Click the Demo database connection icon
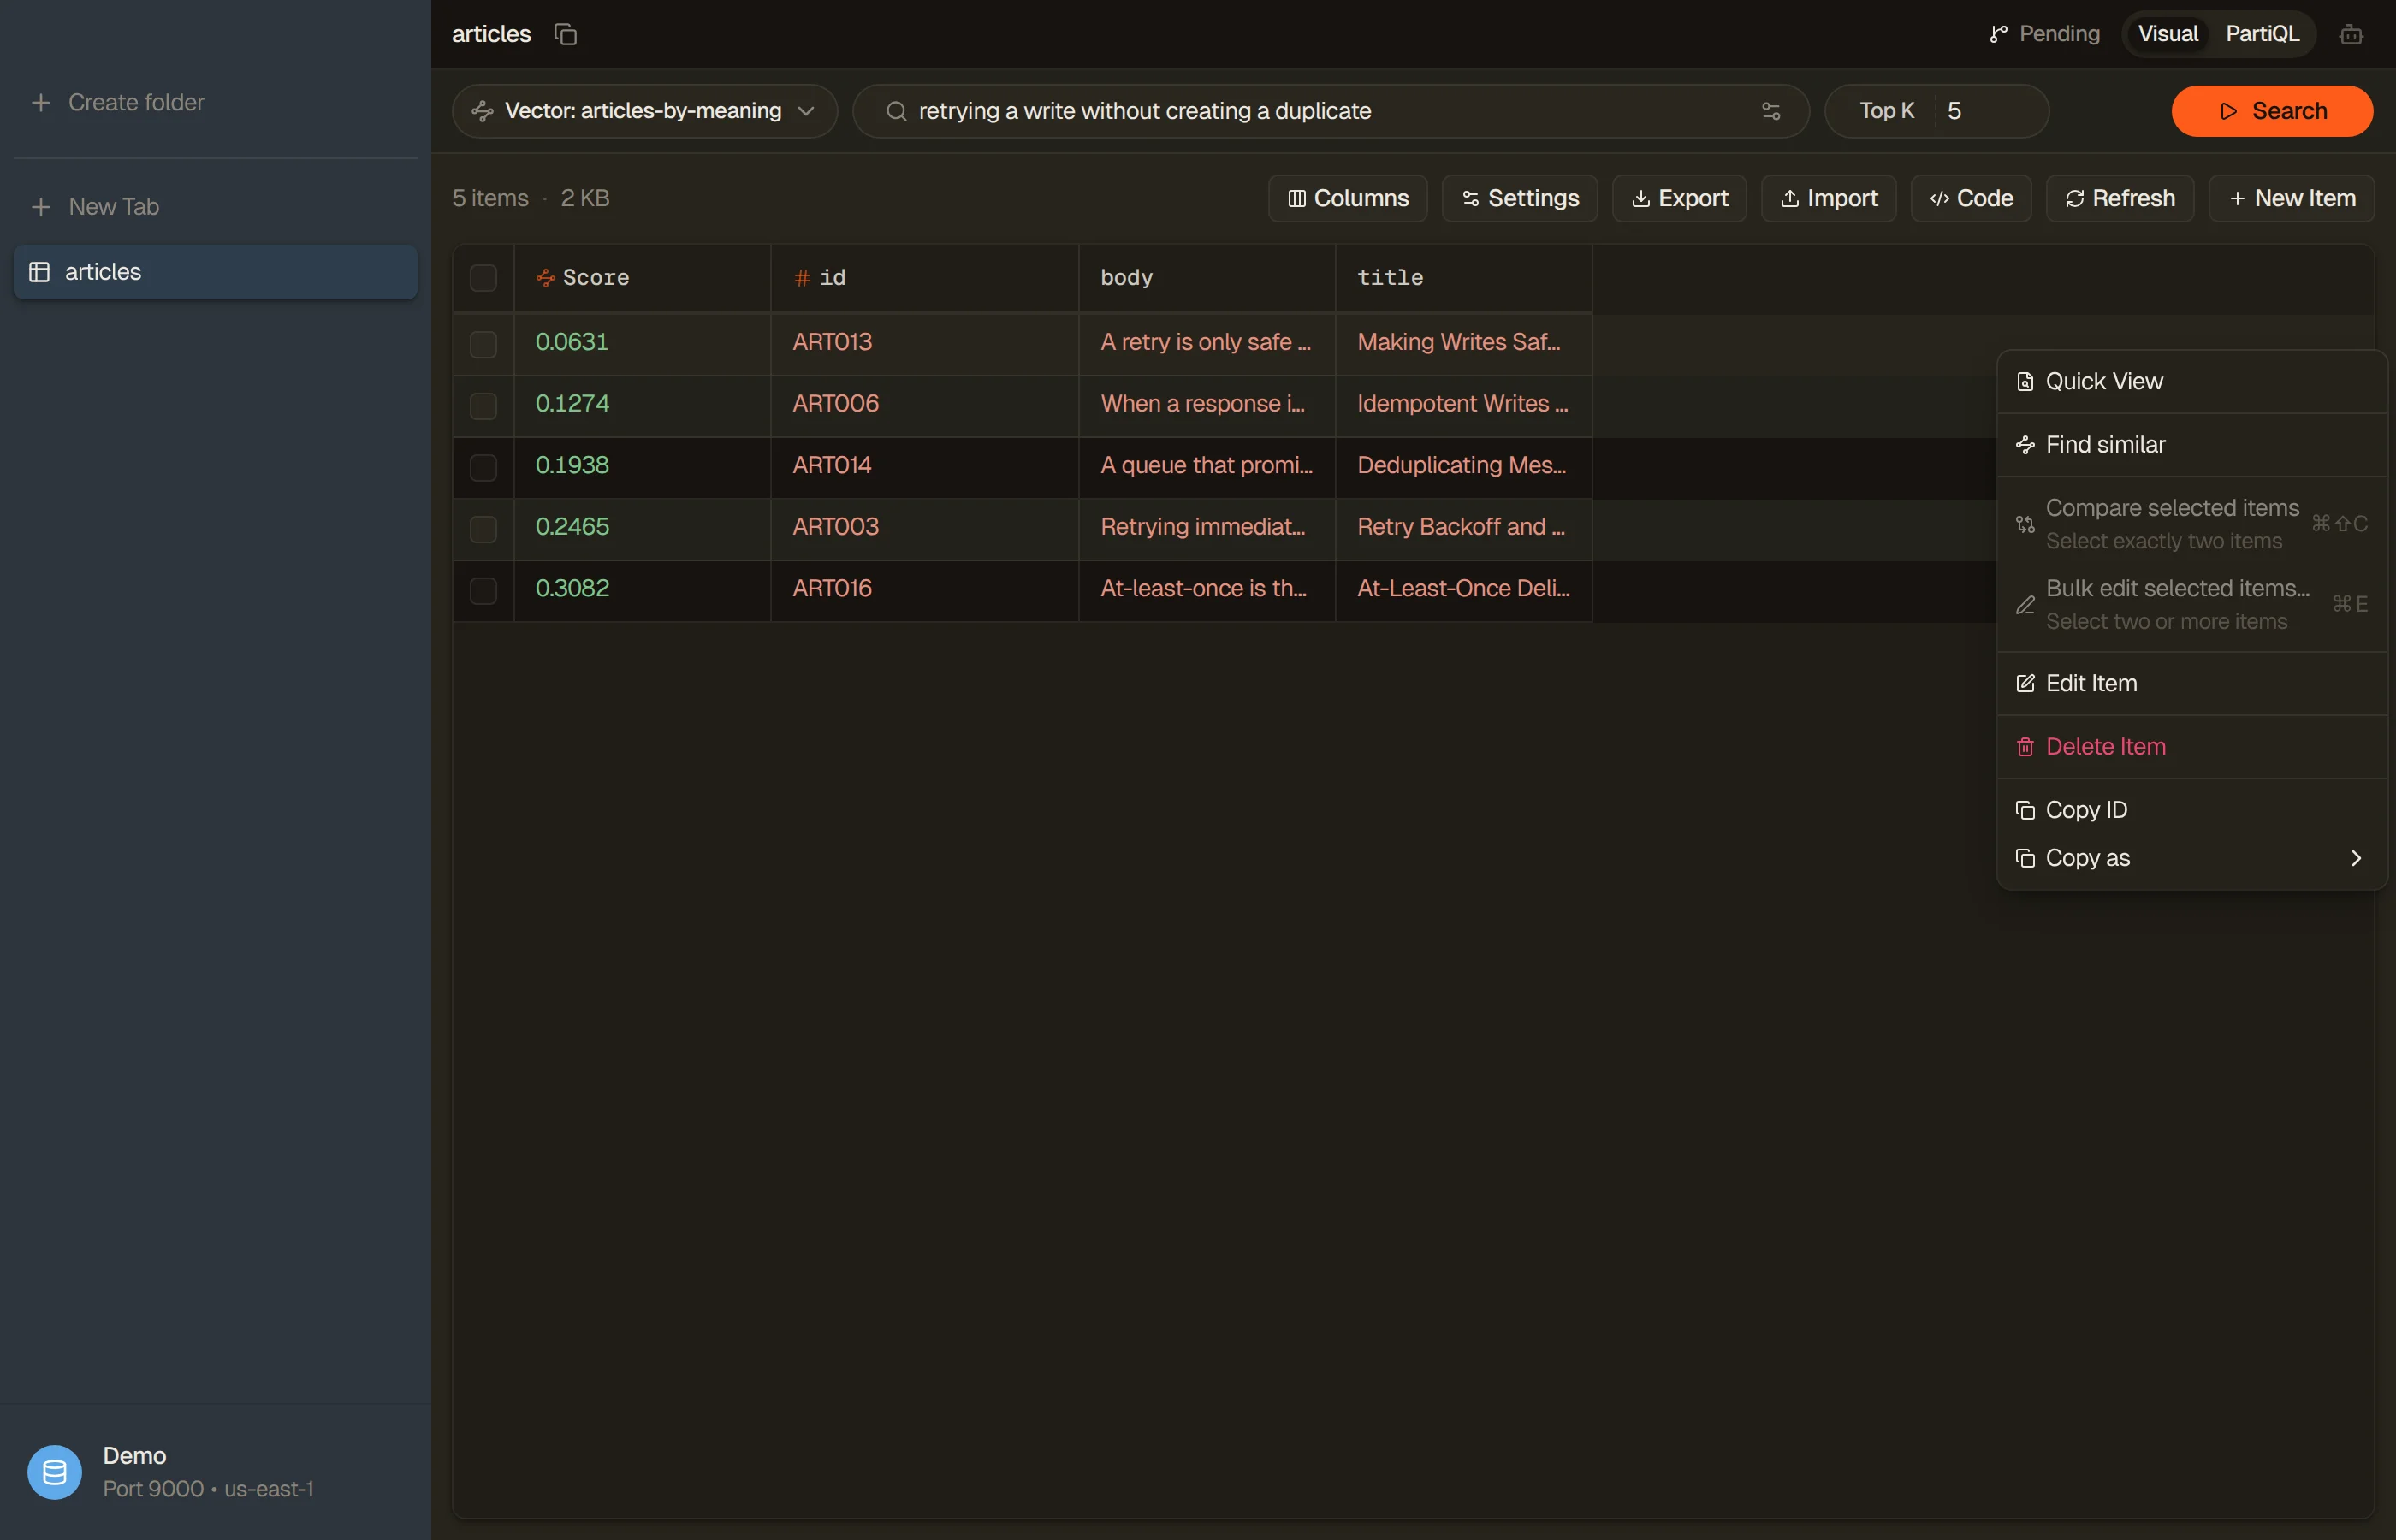The height and width of the screenshot is (1540, 2396). pos(54,1472)
